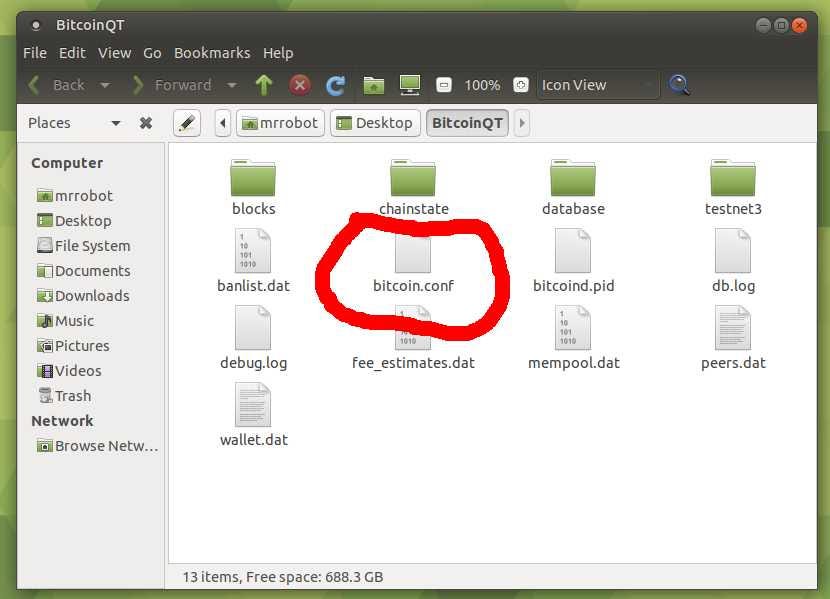Navigate up one directory using the Up arrow

coord(263,85)
